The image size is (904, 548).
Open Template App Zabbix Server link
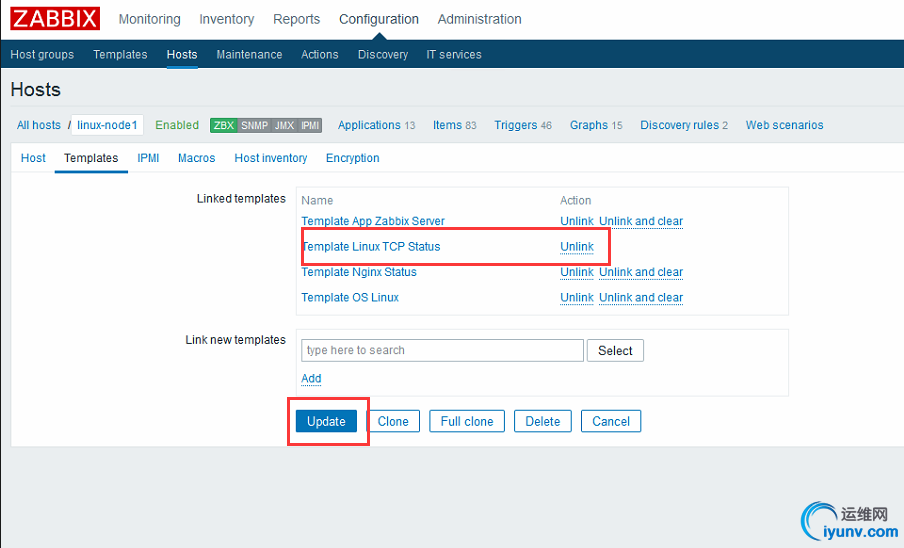pyautogui.click(x=373, y=221)
